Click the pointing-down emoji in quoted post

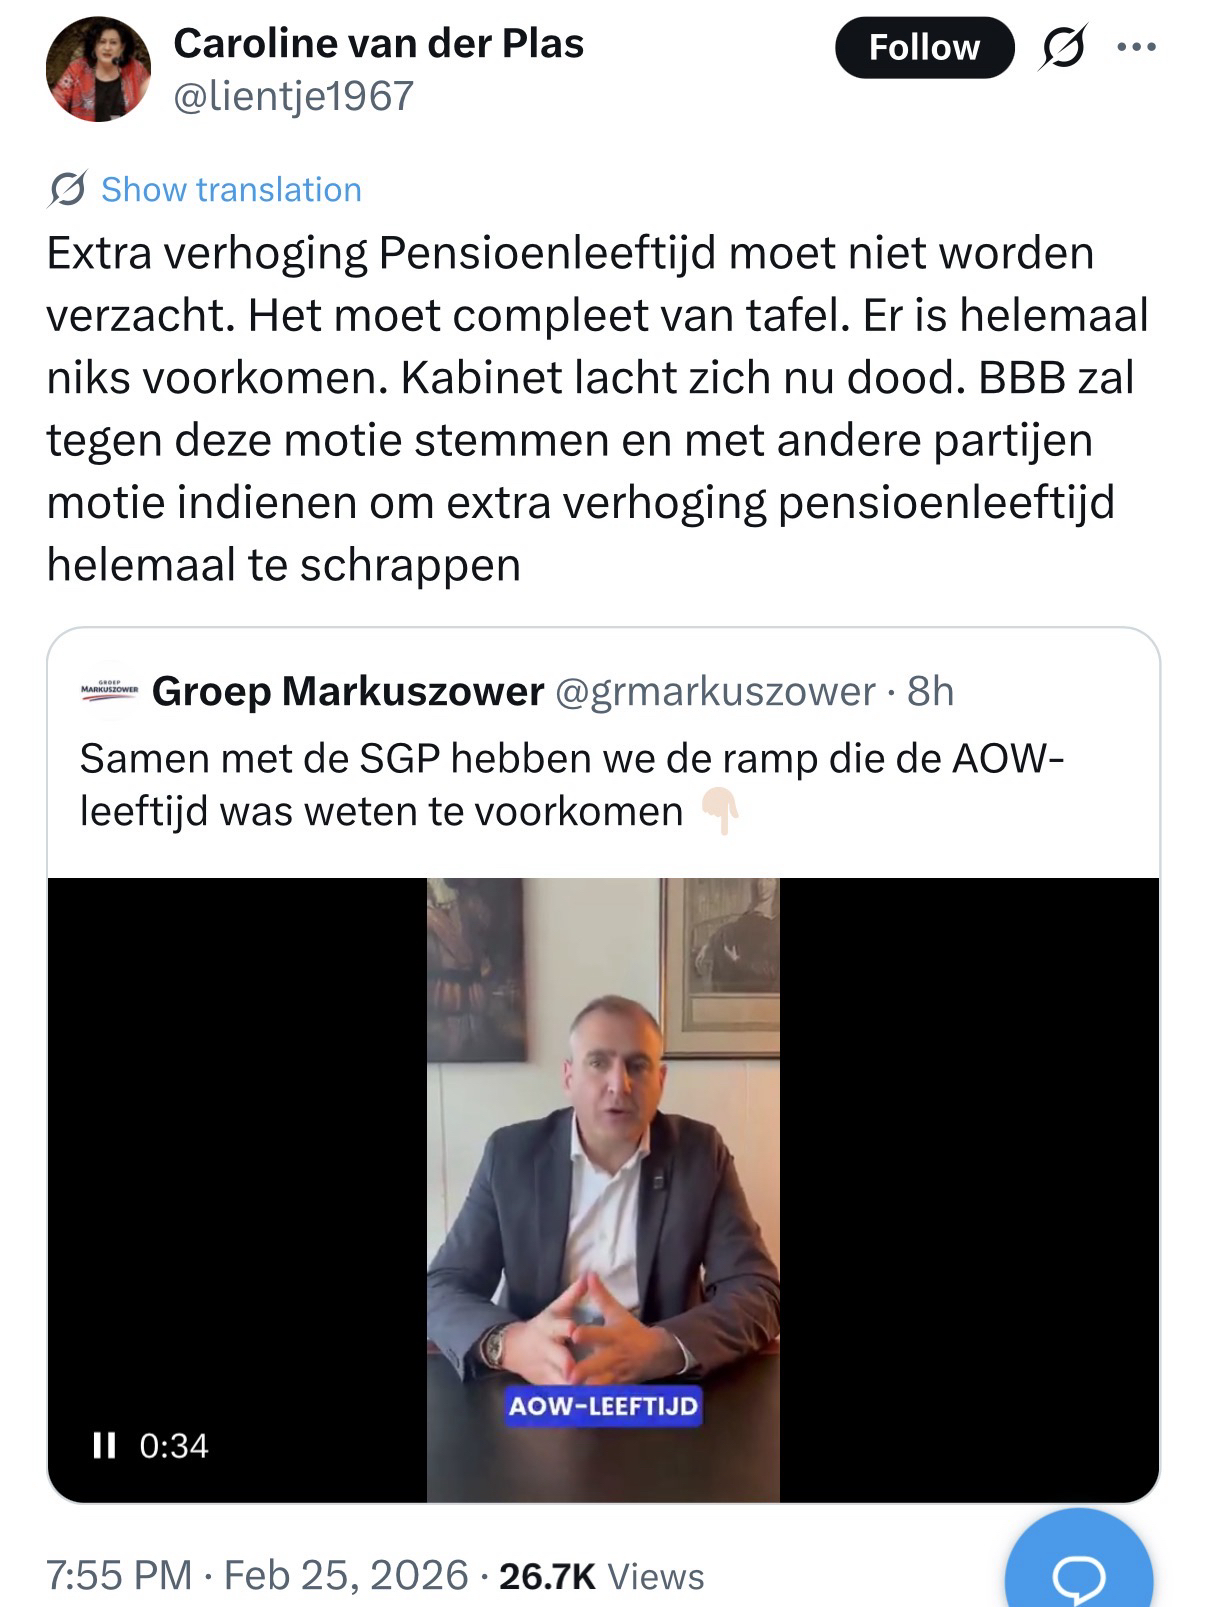(x=719, y=811)
